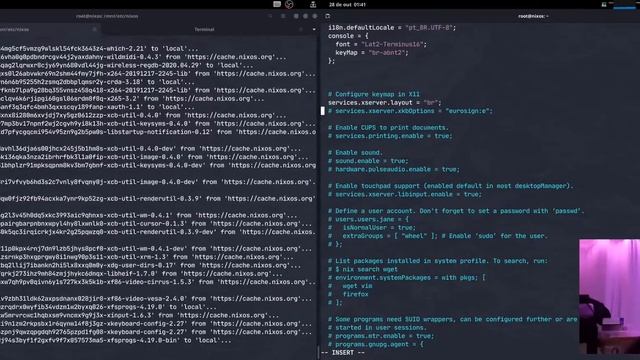Click the i18n.defaultLocale line

coord(392,28)
